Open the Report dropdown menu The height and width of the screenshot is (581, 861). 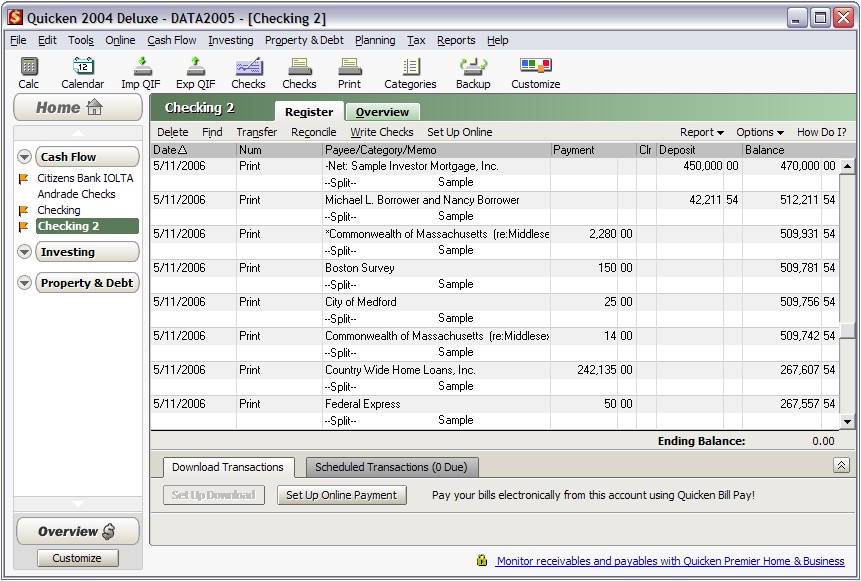click(x=702, y=132)
